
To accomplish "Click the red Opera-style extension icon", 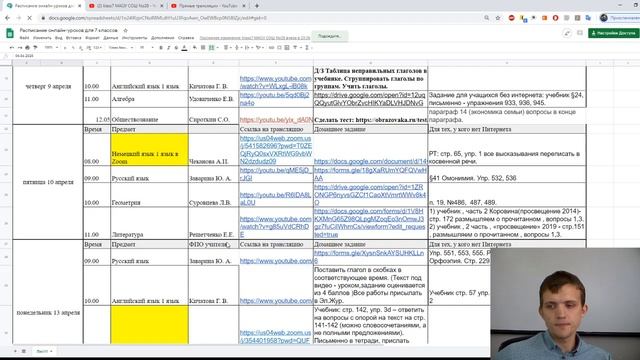I will click(556, 18).
